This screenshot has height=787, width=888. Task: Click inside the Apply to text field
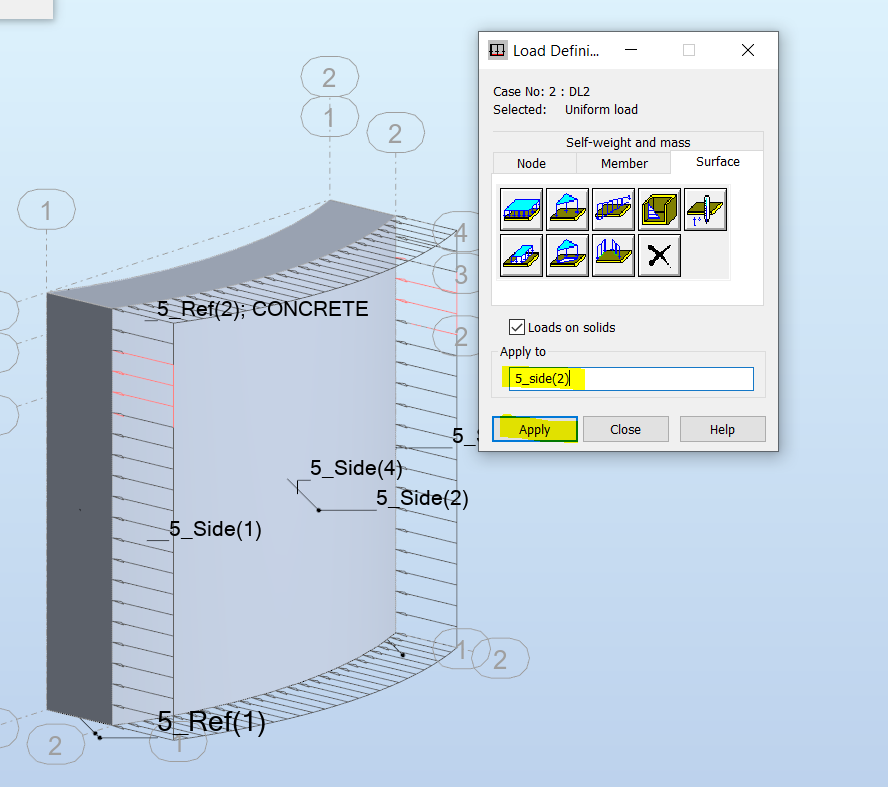(x=630, y=378)
